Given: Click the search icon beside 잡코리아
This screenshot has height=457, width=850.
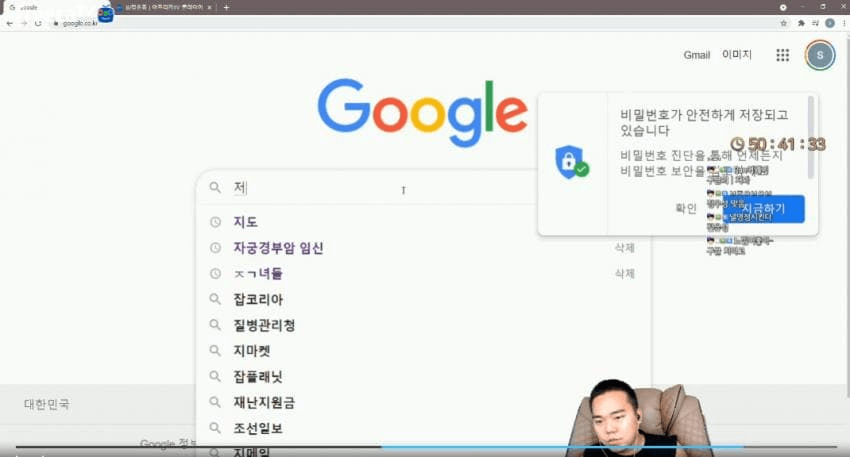Looking at the screenshot, I should pyautogui.click(x=215, y=299).
